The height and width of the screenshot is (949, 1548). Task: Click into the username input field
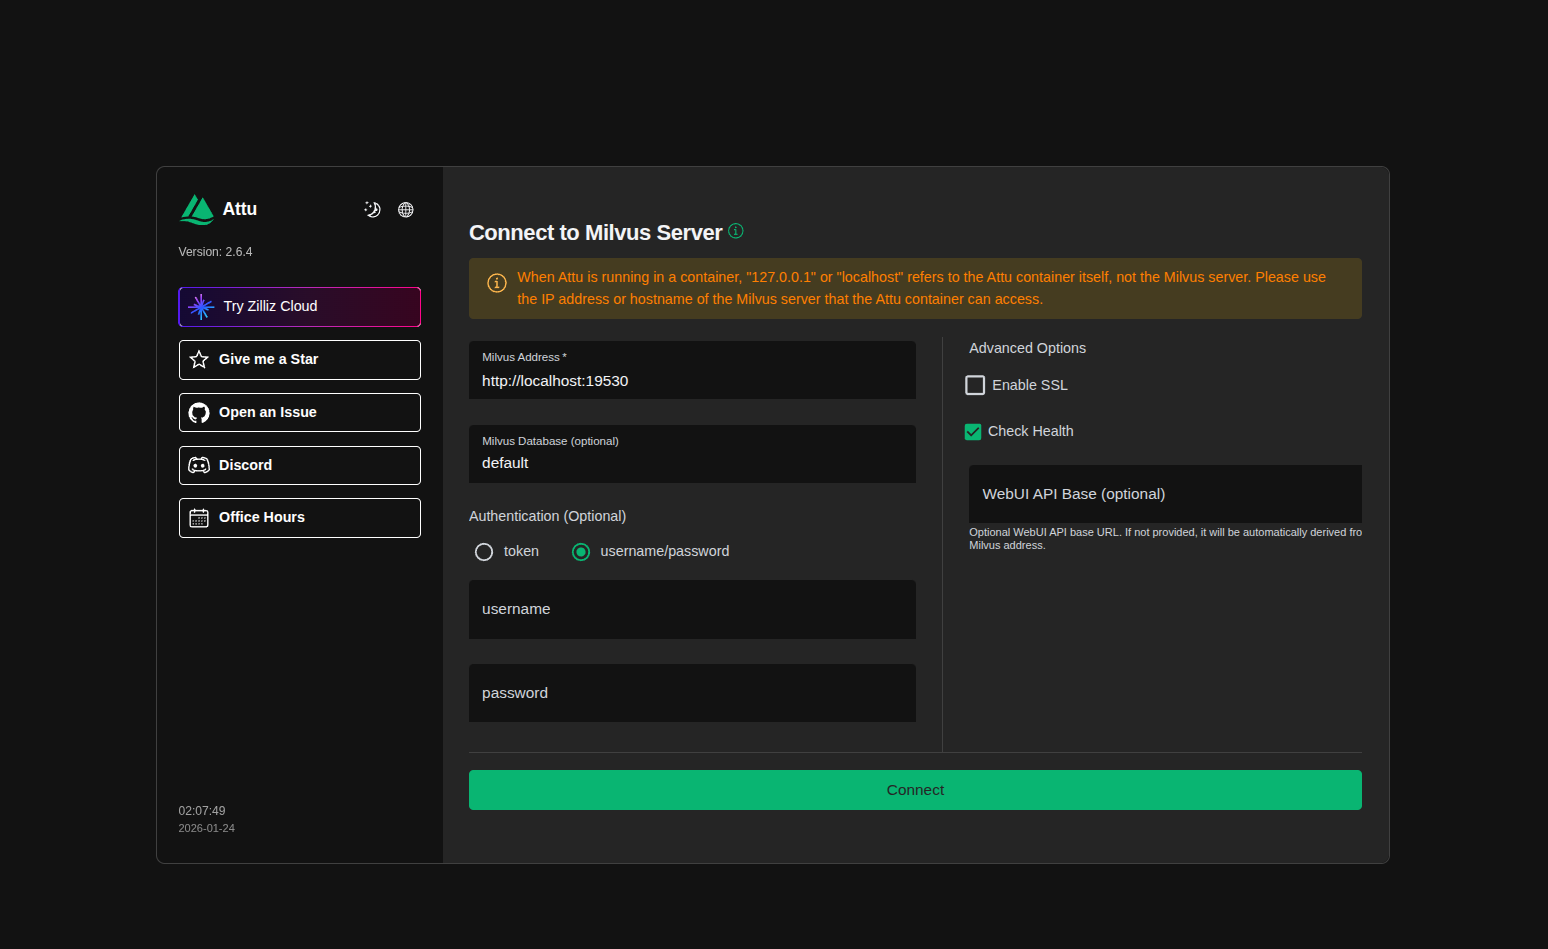click(692, 609)
